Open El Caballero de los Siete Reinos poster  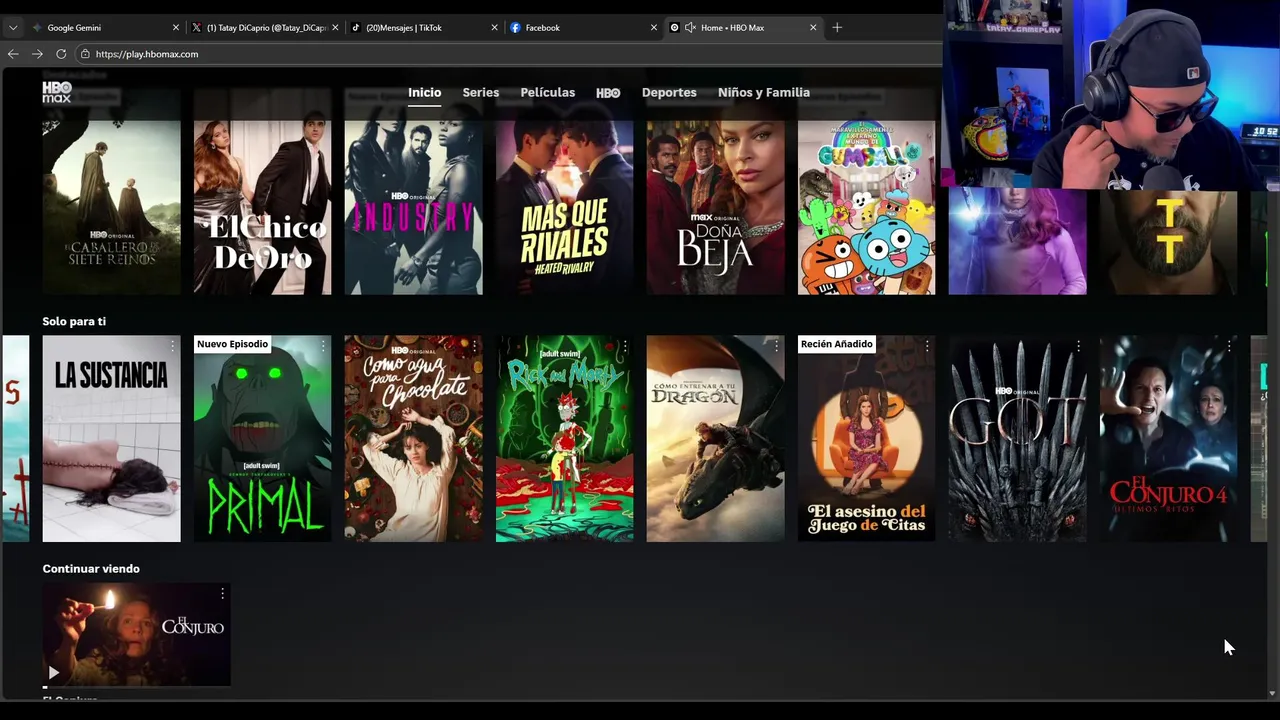tap(112, 191)
